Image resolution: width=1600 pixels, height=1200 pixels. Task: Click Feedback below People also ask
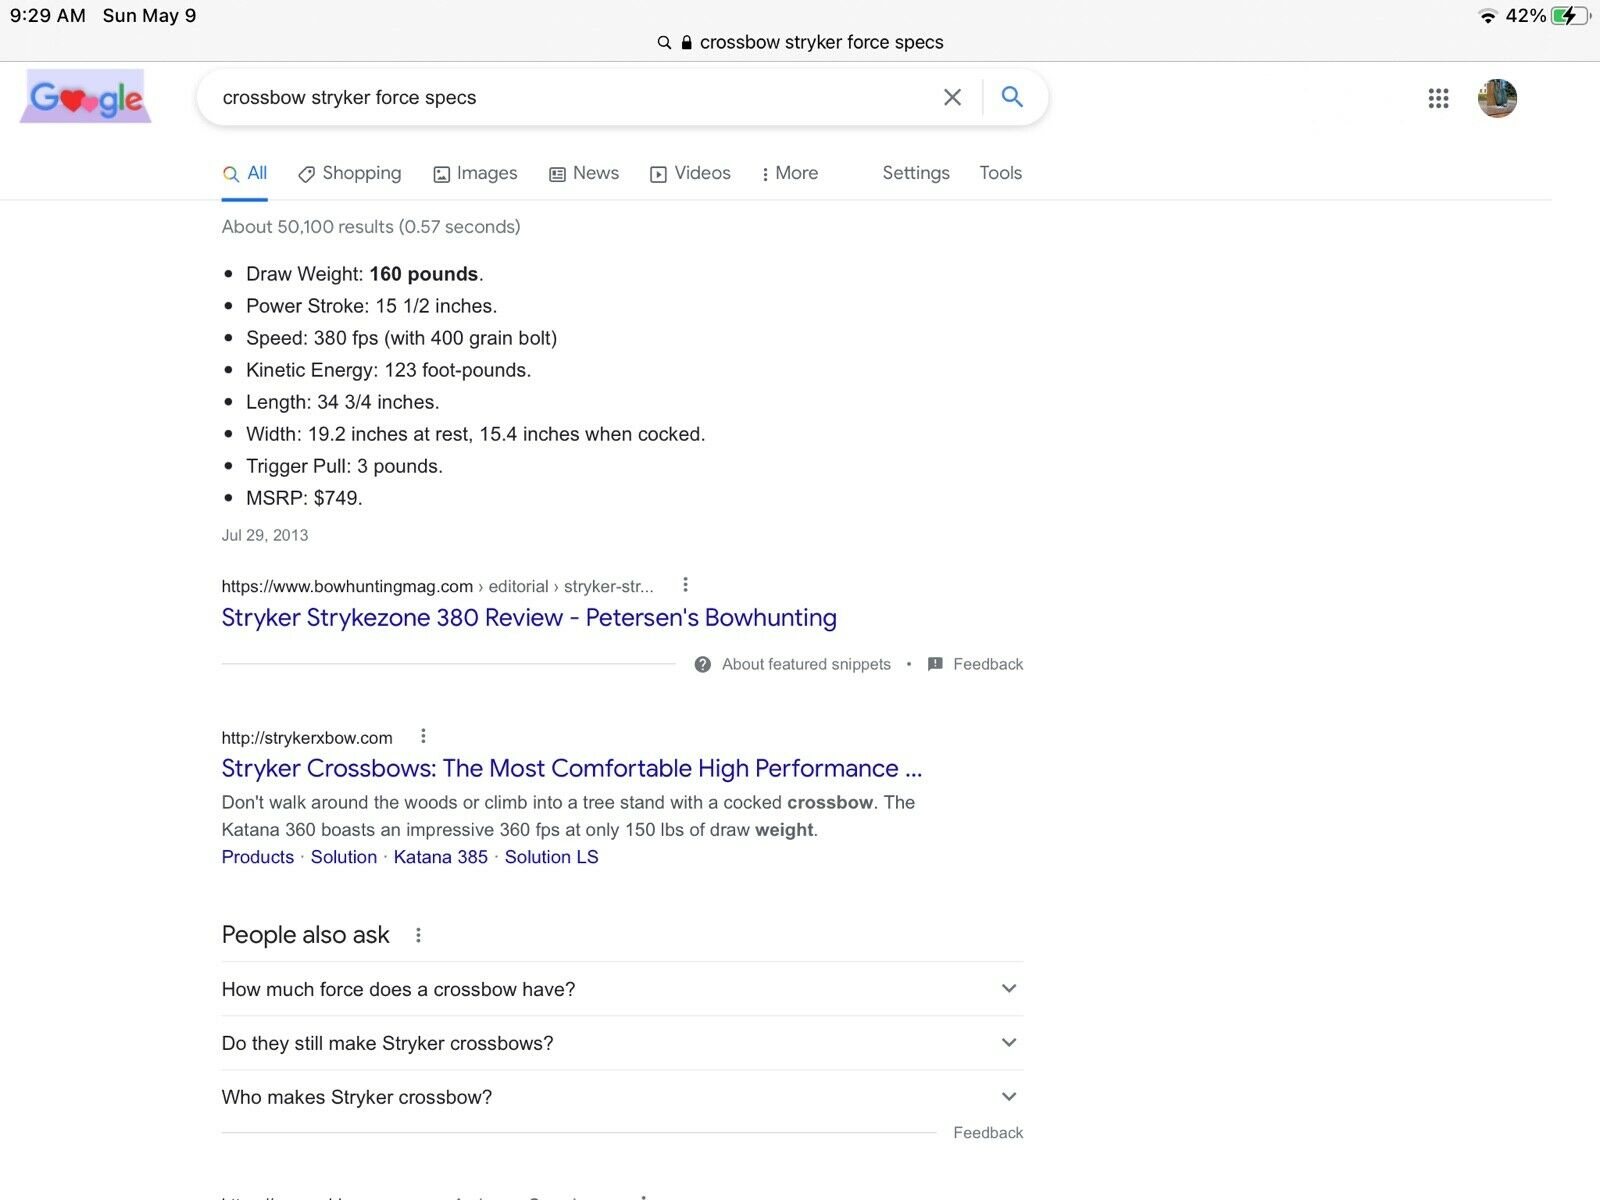tap(988, 1133)
